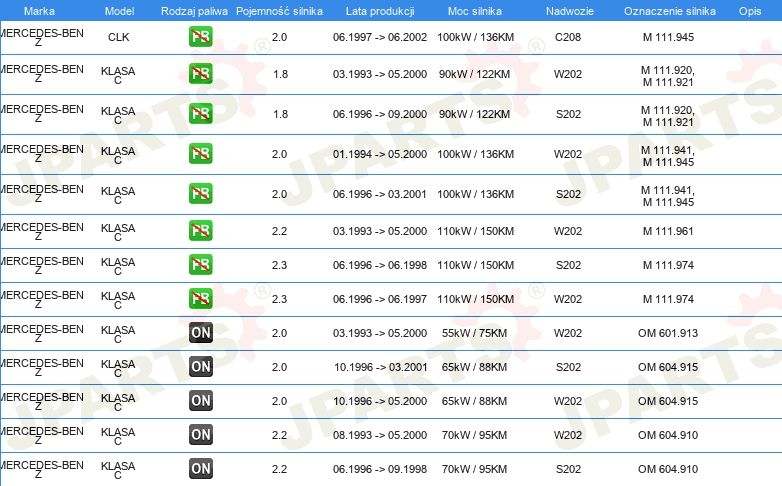Click the Pojemność silnika column header
The width and height of the screenshot is (782, 486).
point(279,11)
